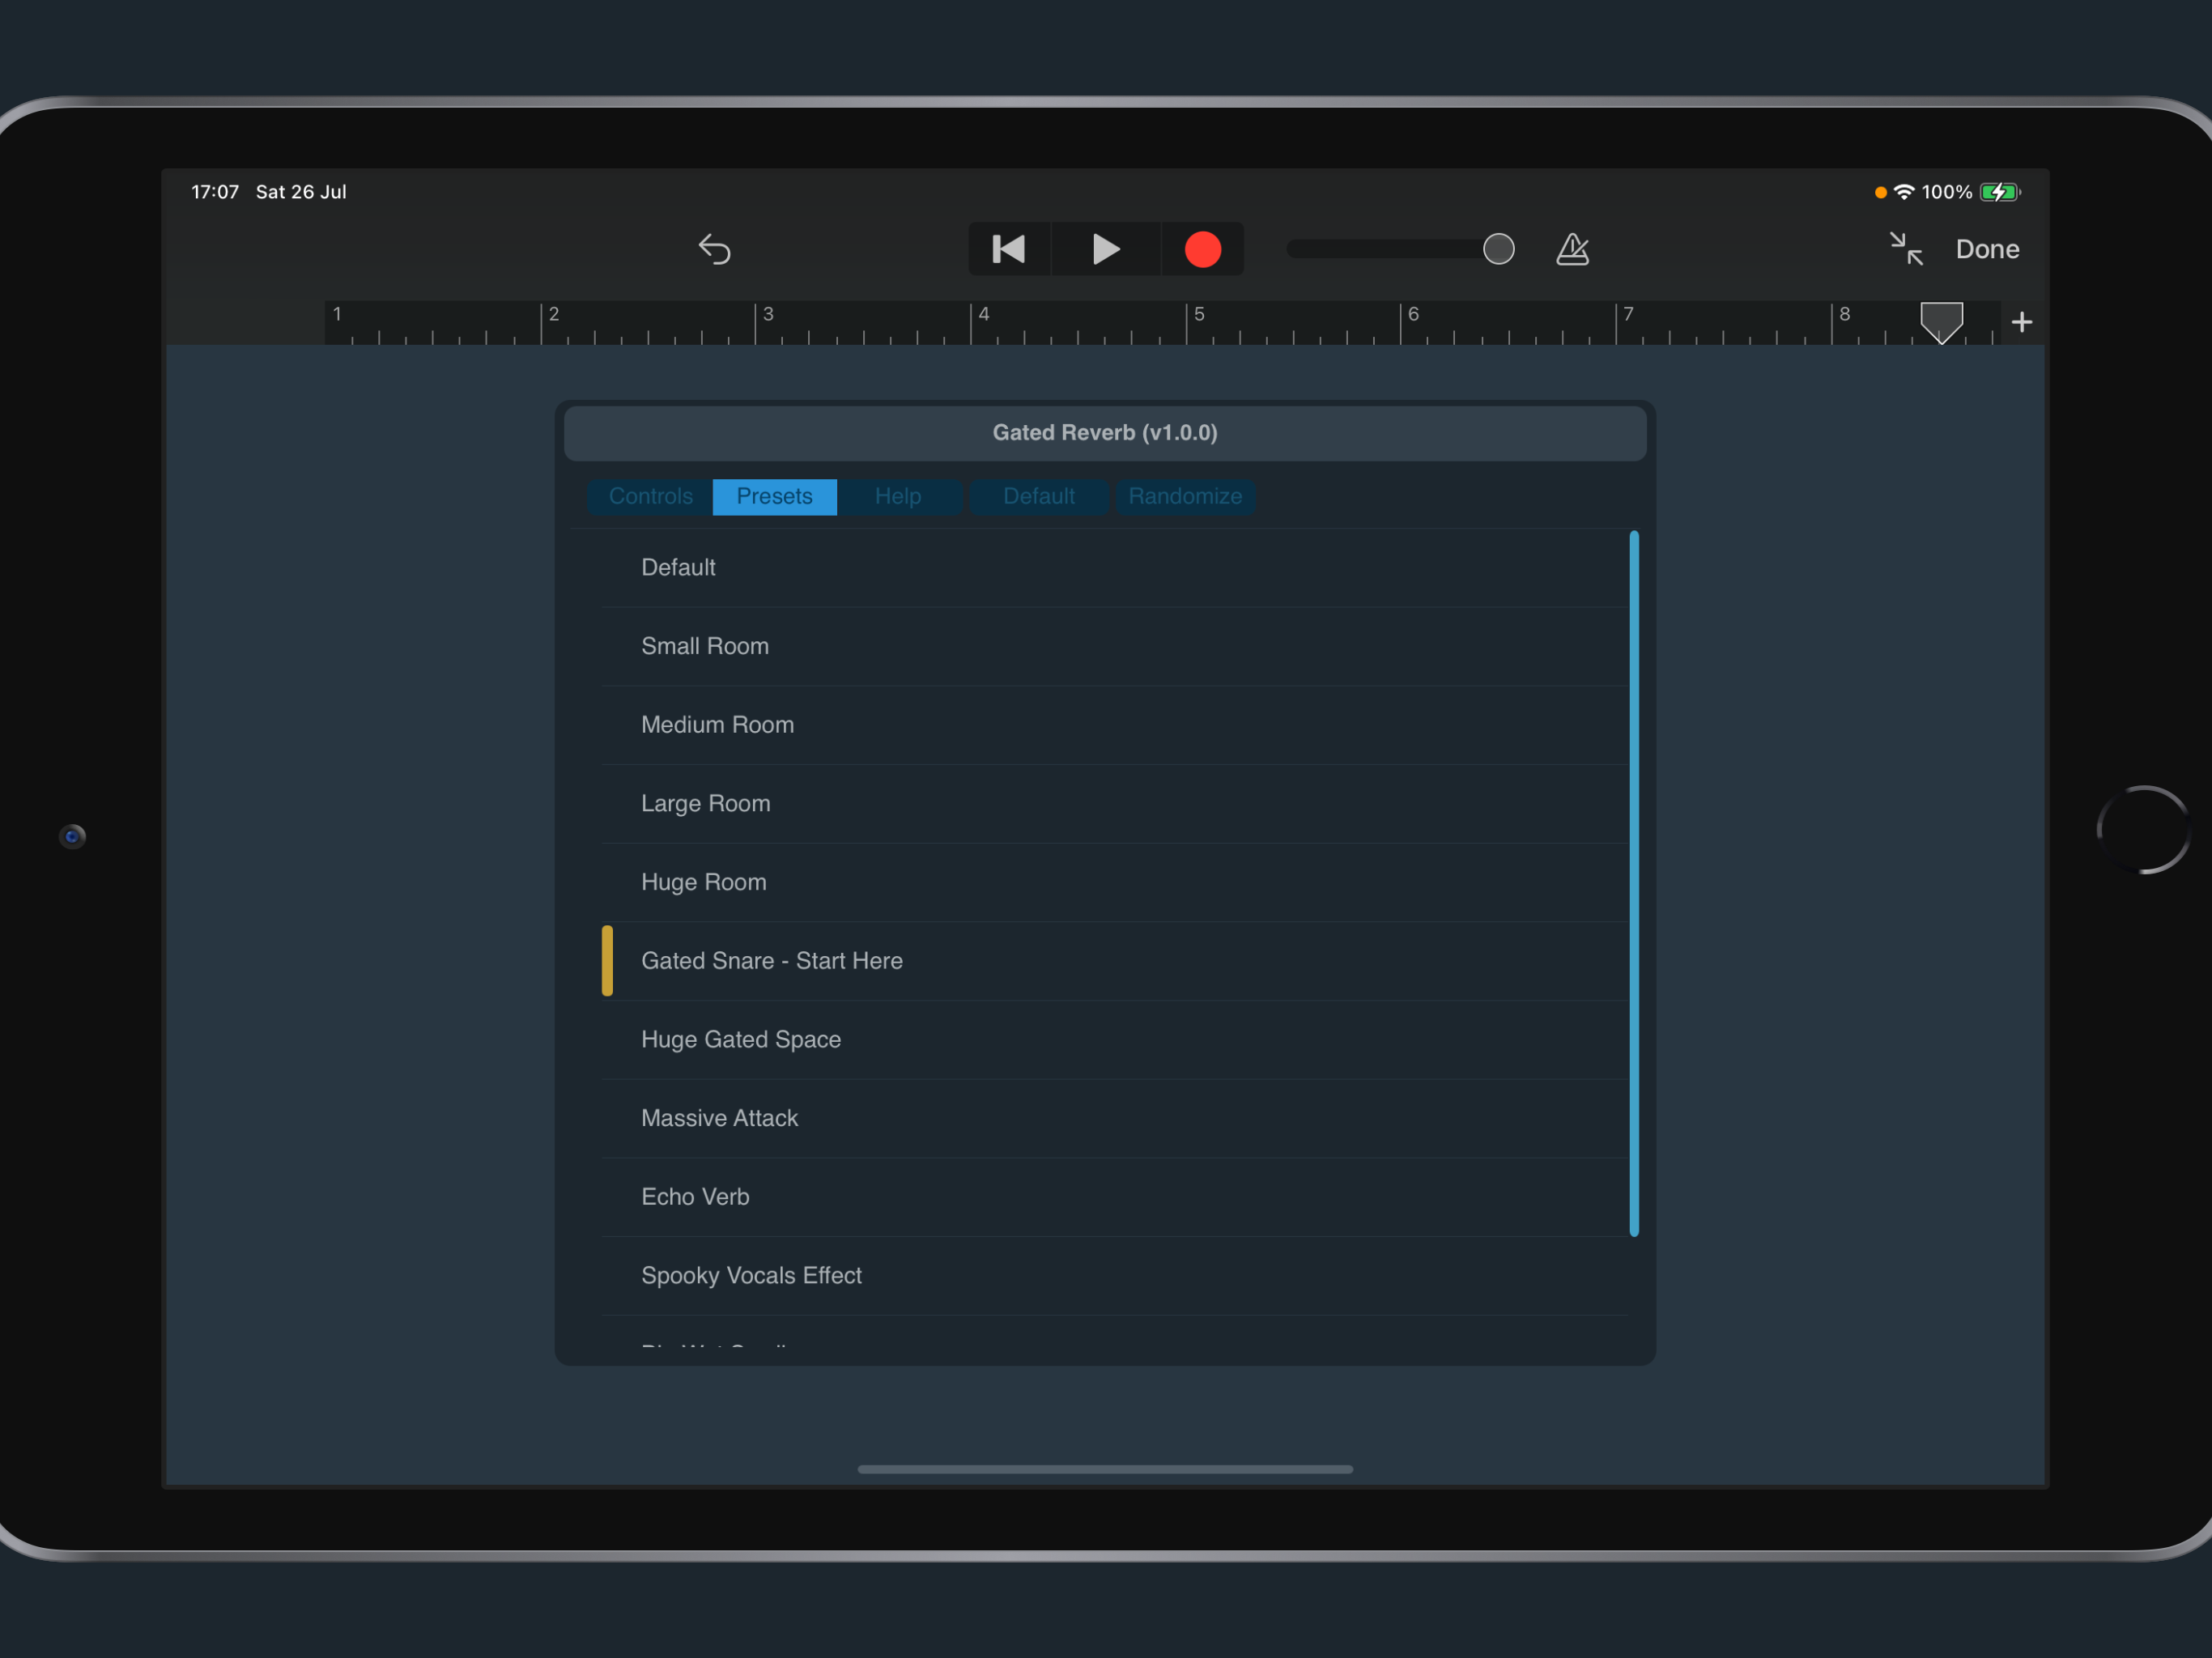The width and height of the screenshot is (2212, 1658).
Task: Add a section with the plus icon
Action: (x=2021, y=322)
